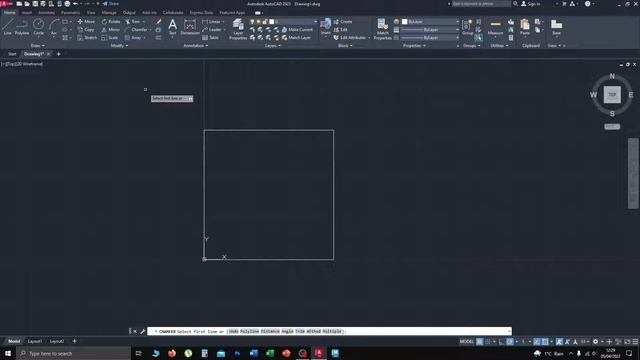
Task: Expand the Properties panel dropdown
Action: [x=414, y=46]
